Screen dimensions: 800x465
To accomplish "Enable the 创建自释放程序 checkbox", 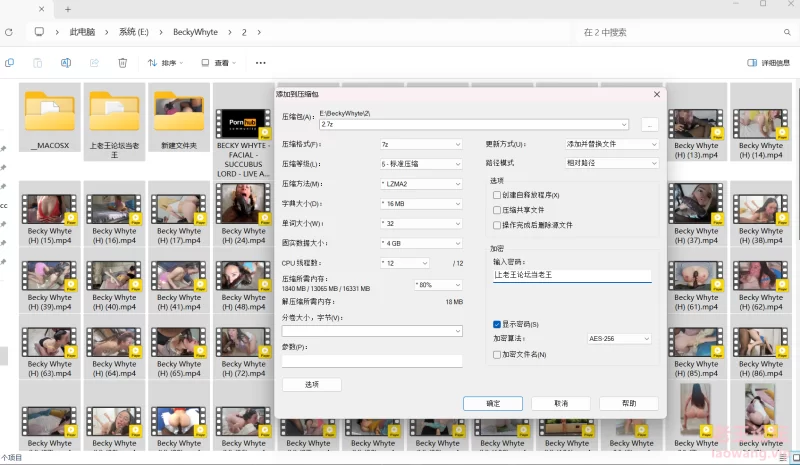I will click(x=497, y=195).
